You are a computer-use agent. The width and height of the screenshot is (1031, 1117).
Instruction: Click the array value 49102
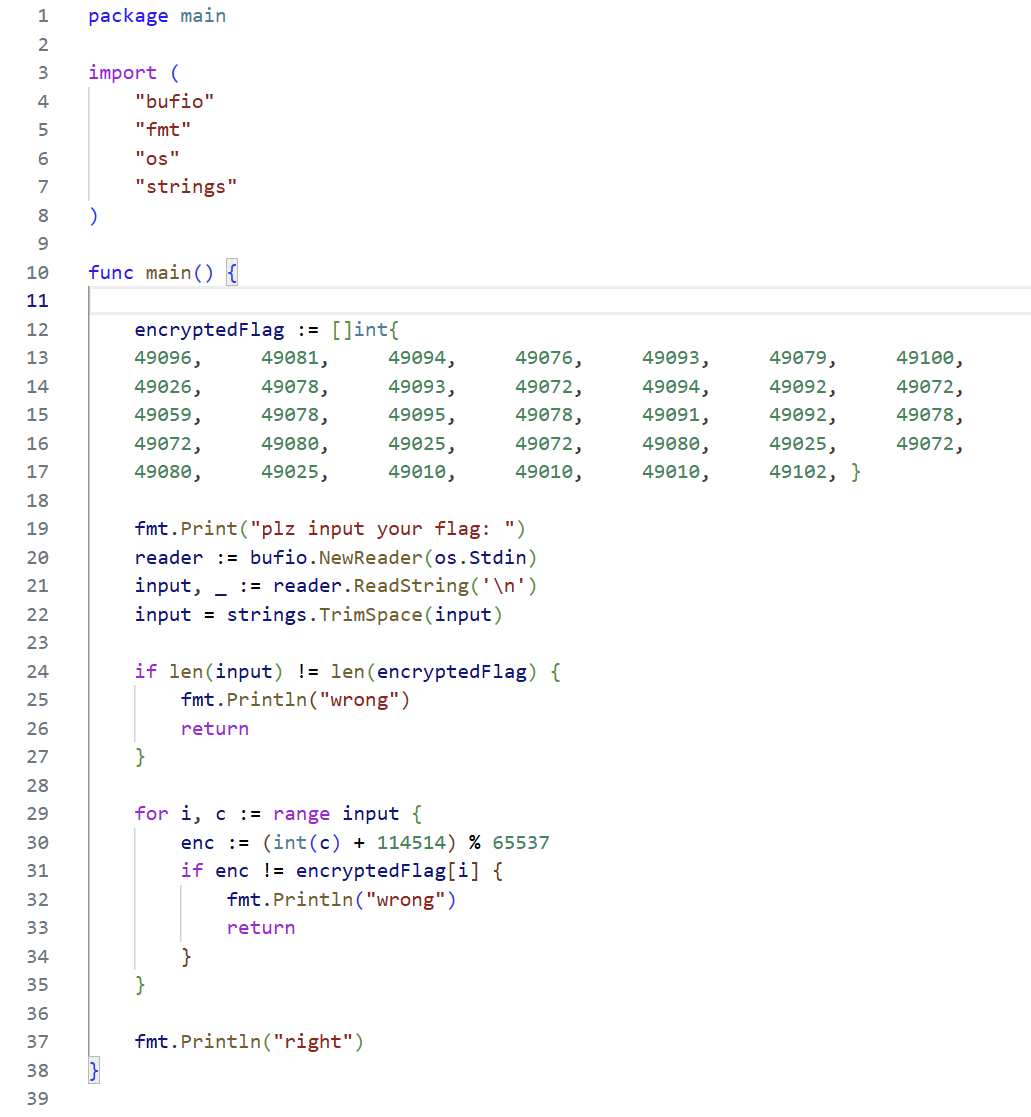(x=797, y=472)
